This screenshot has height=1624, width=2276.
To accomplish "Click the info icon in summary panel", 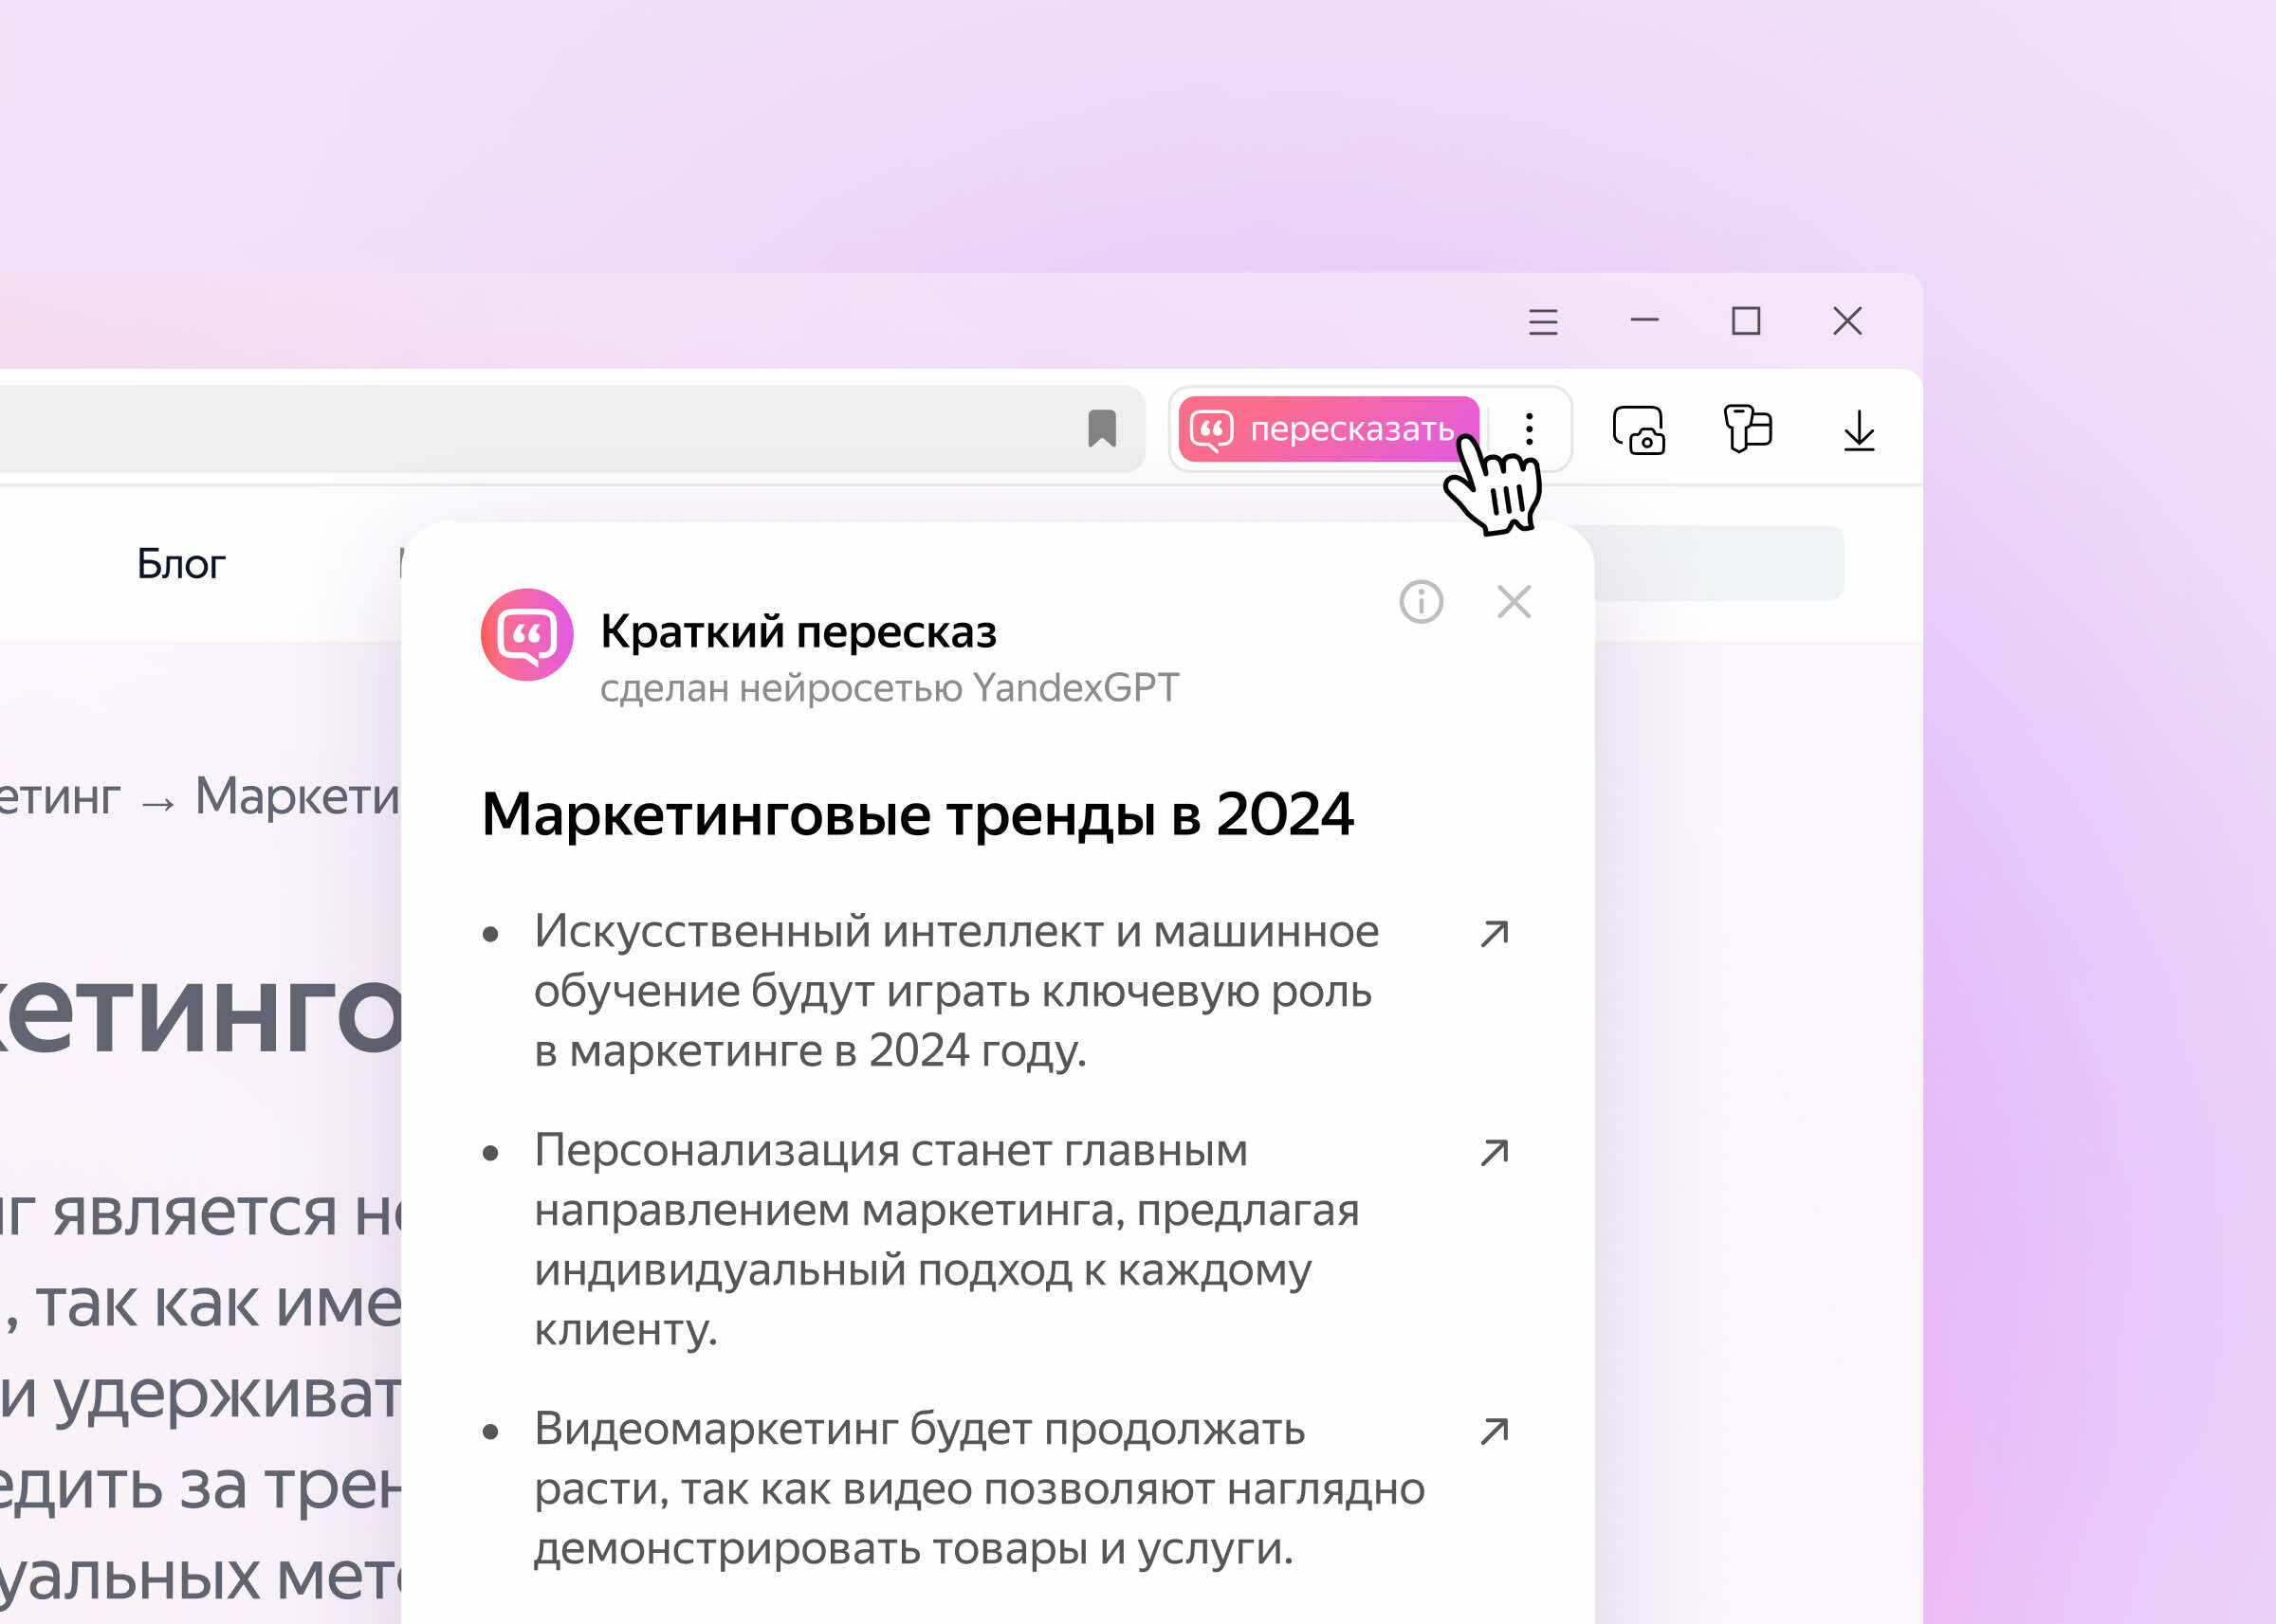I will [1420, 602].
